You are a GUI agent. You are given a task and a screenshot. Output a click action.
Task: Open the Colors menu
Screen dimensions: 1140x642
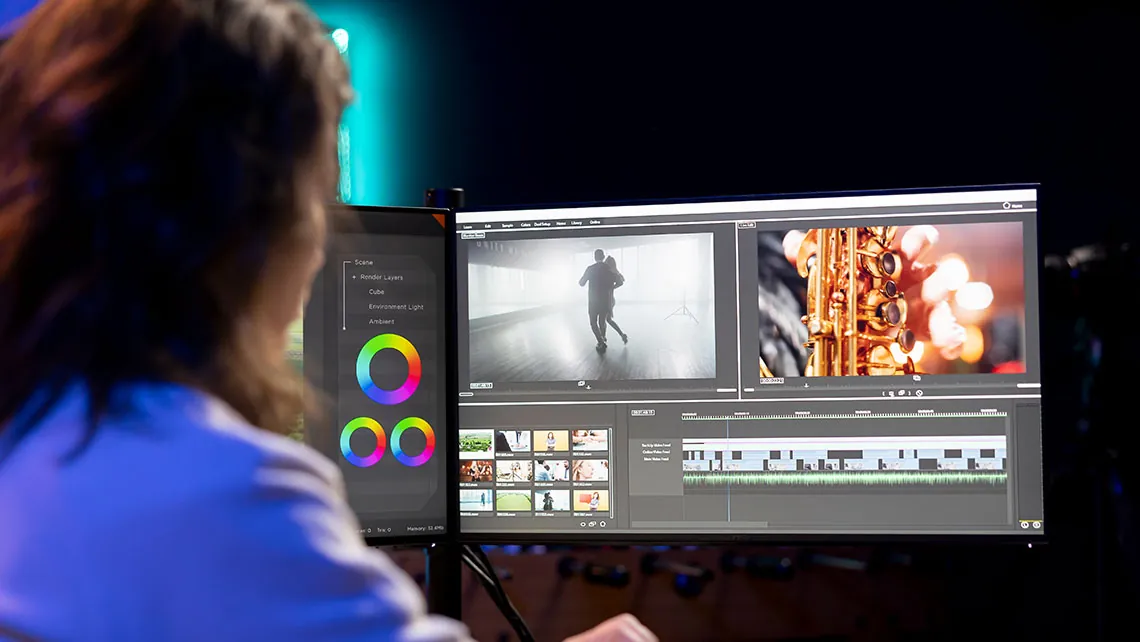pyautogui.click(x=526, y=225)
